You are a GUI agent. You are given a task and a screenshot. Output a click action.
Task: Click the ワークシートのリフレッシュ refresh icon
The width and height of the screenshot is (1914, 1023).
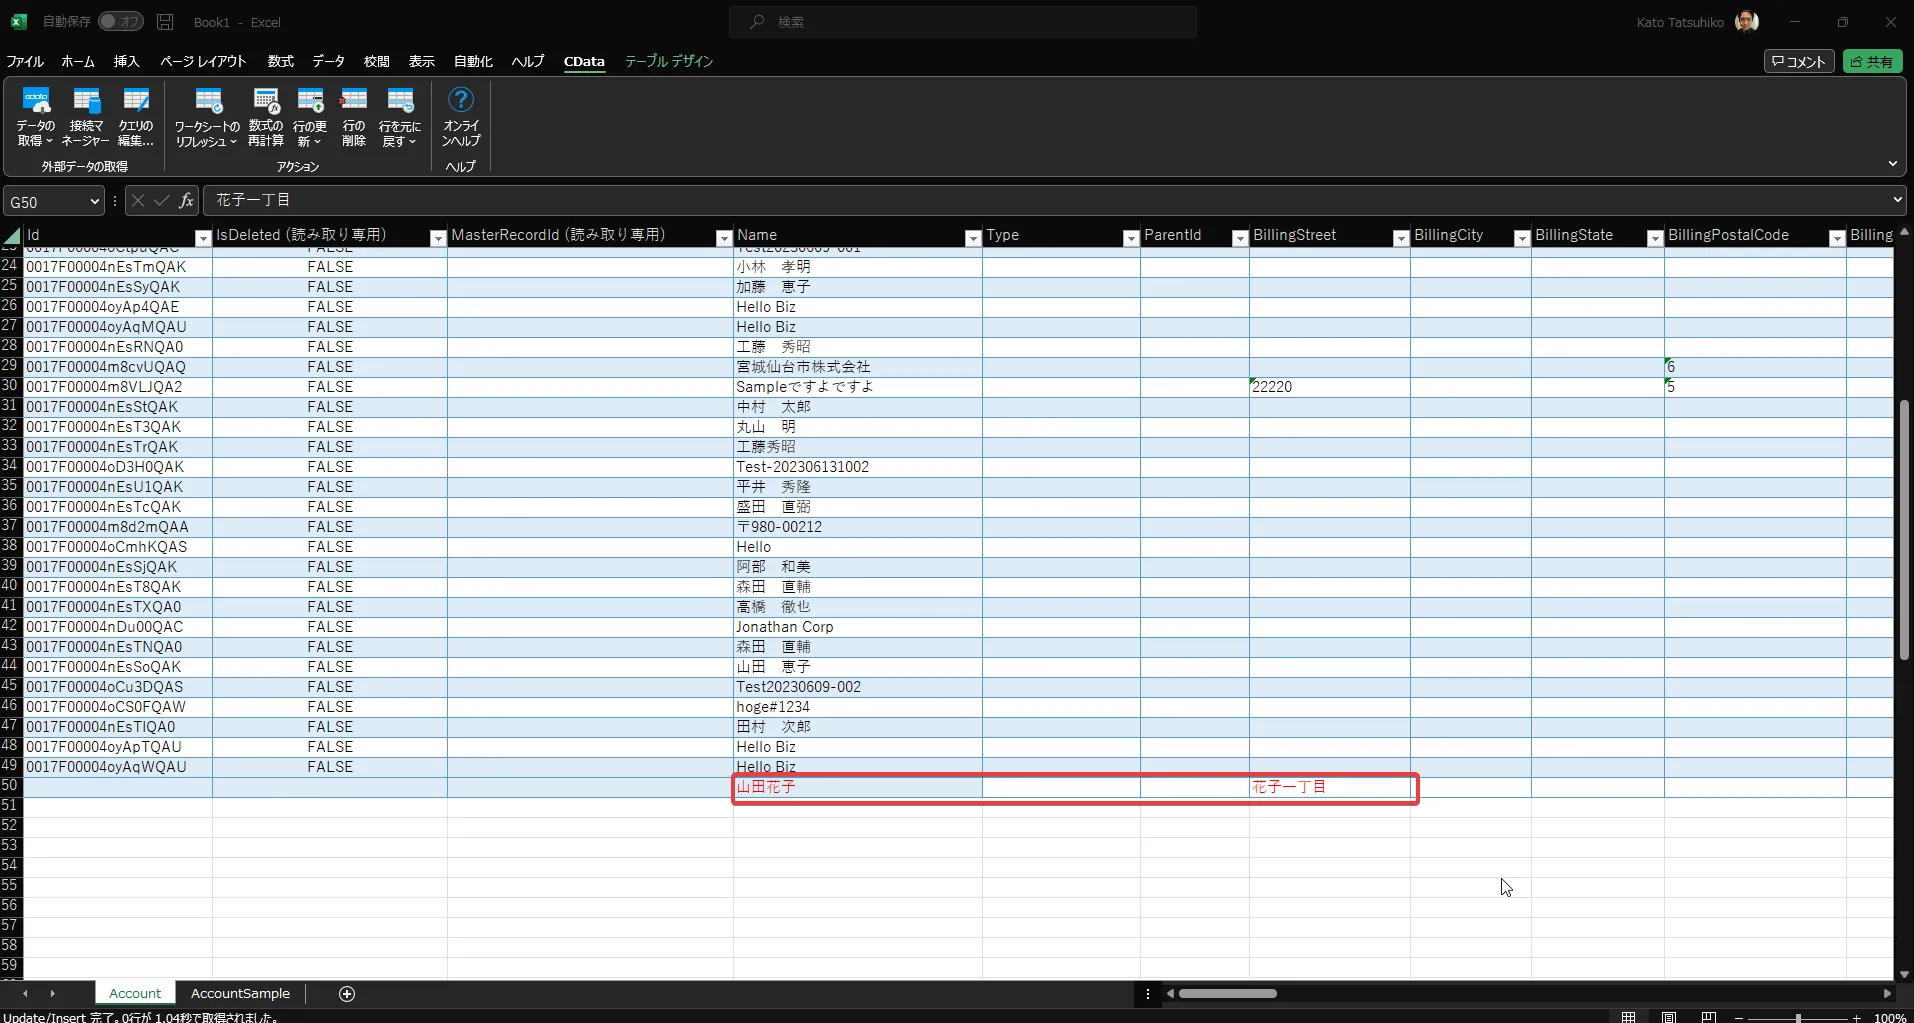pos(207,116)
